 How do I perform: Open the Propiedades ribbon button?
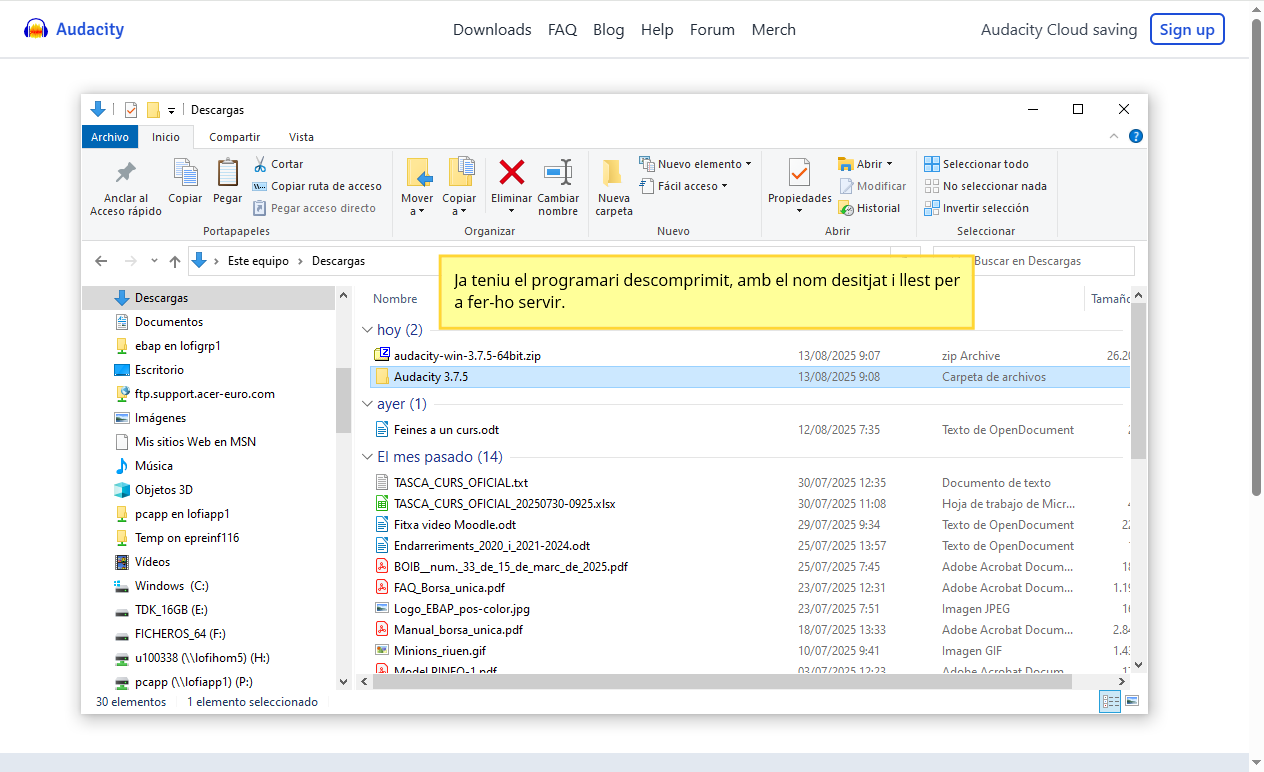[799, 186]
